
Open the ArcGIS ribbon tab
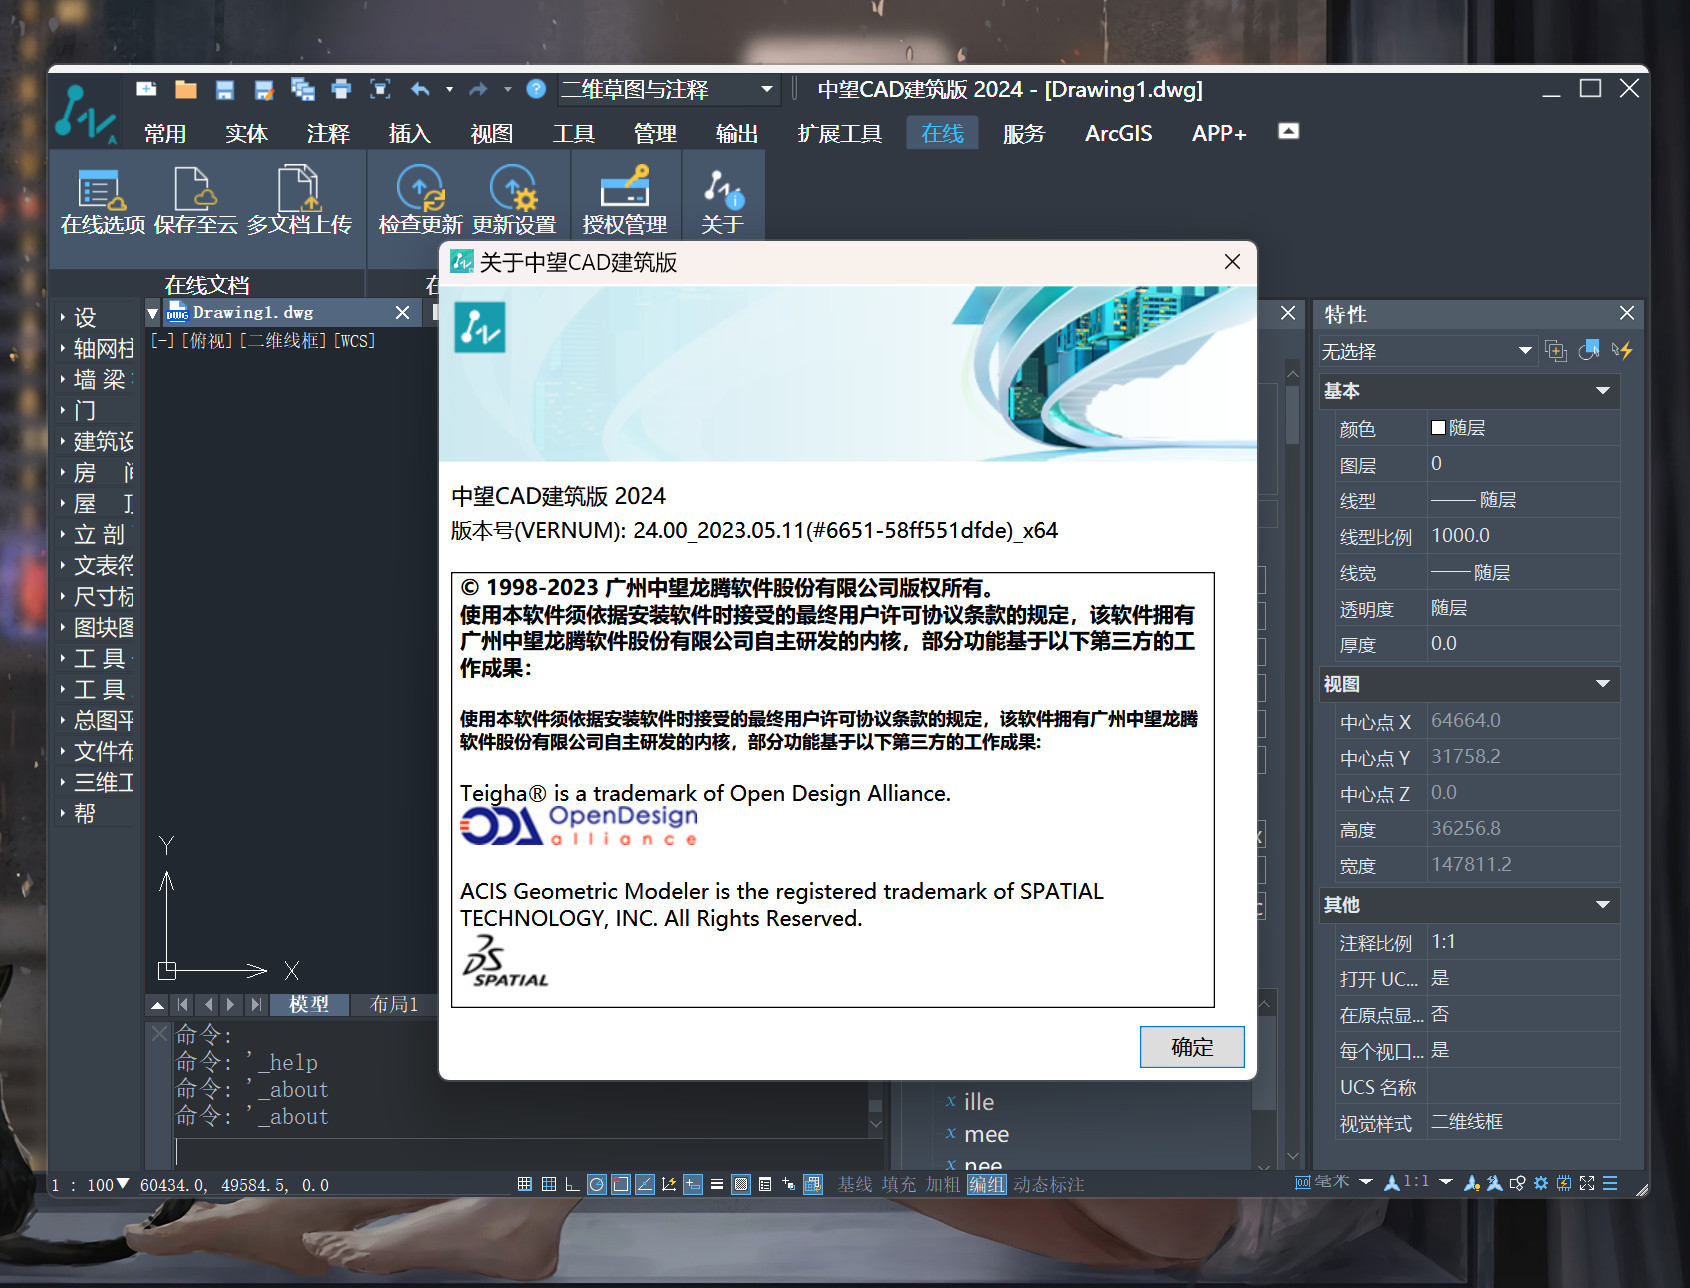pyautogui.click(x=1118, y=133)
